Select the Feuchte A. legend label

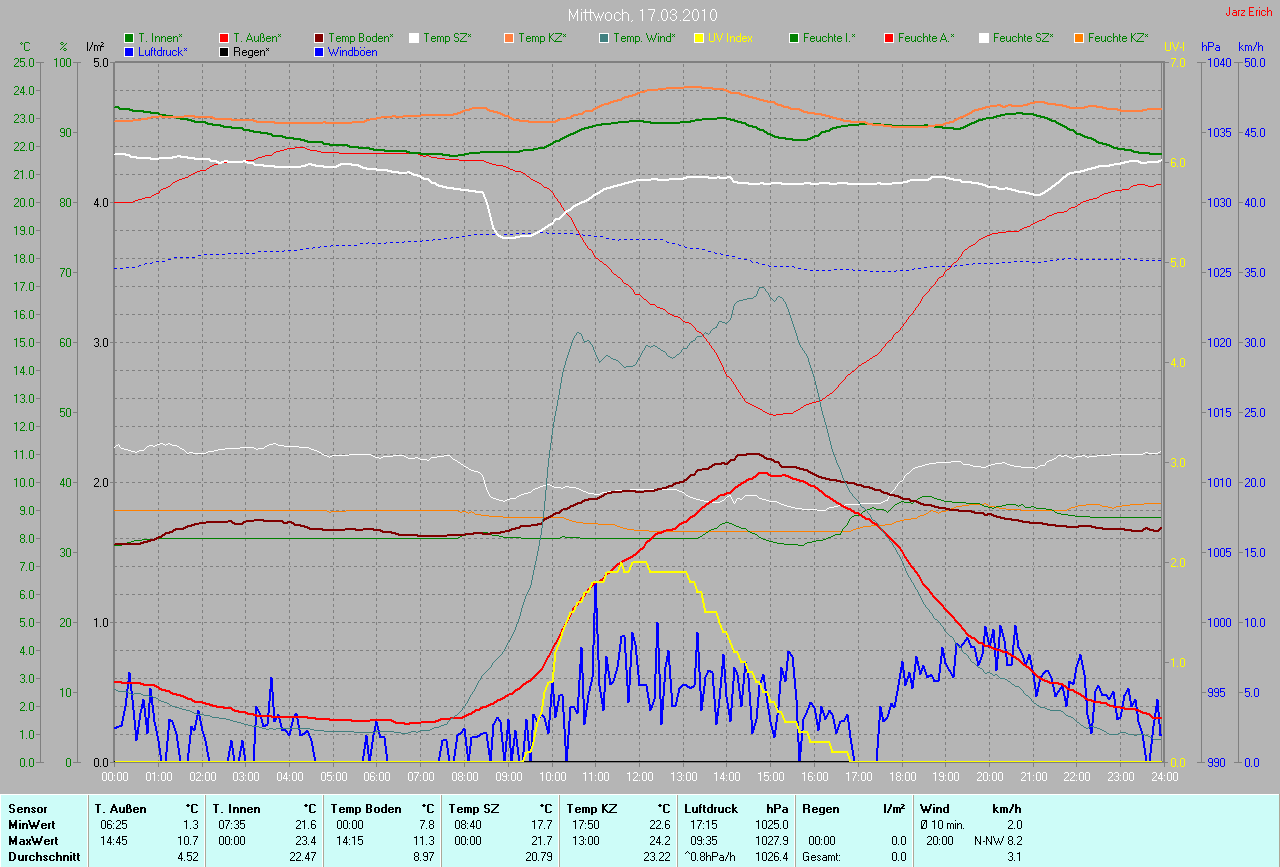tap(925, 38)
